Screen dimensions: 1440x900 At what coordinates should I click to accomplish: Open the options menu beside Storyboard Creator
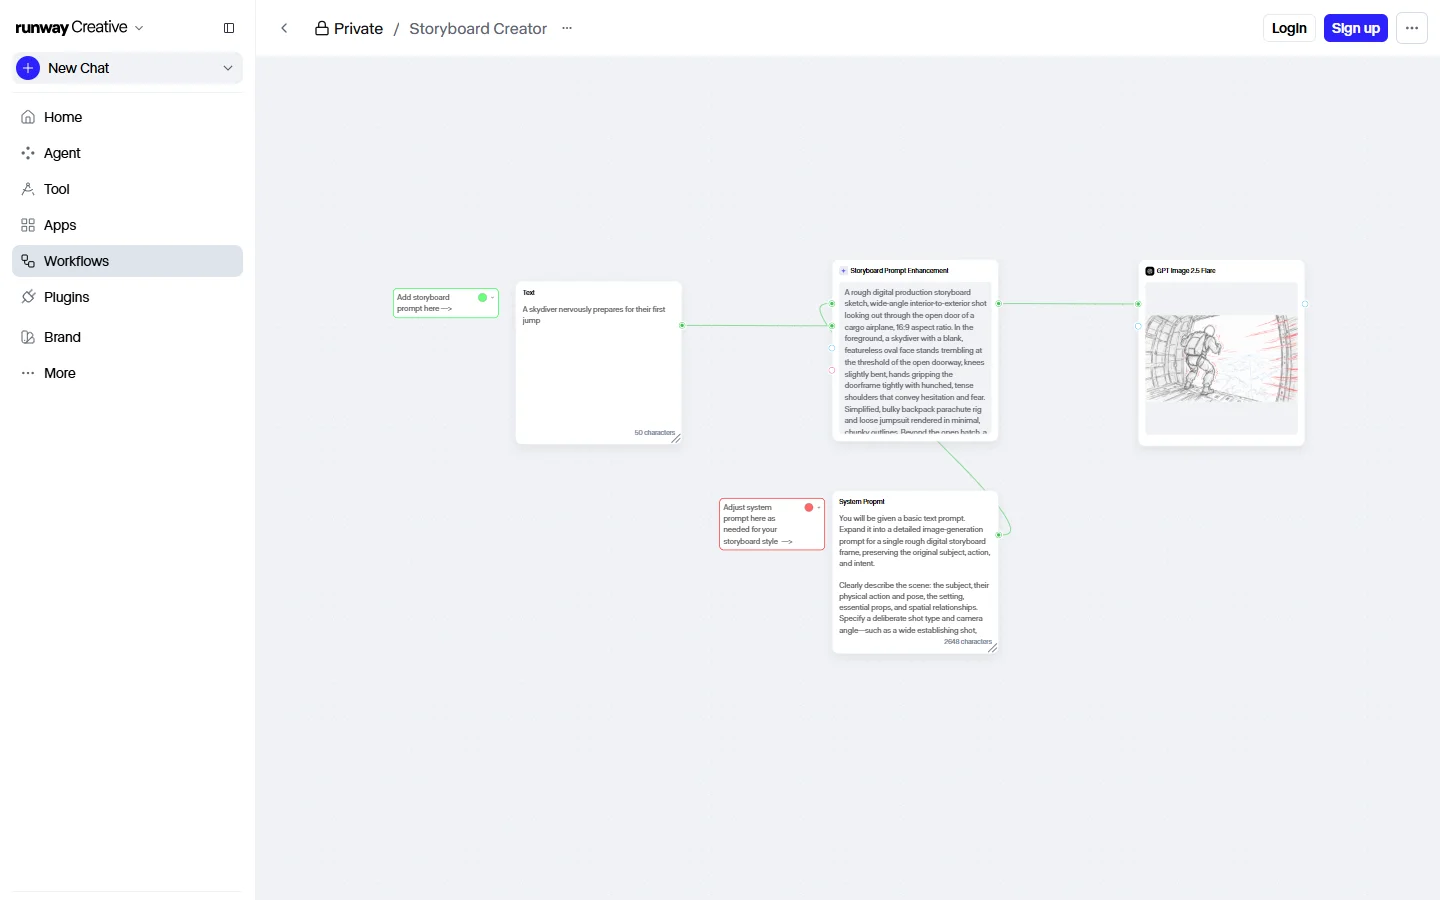(x=567, y=28)
